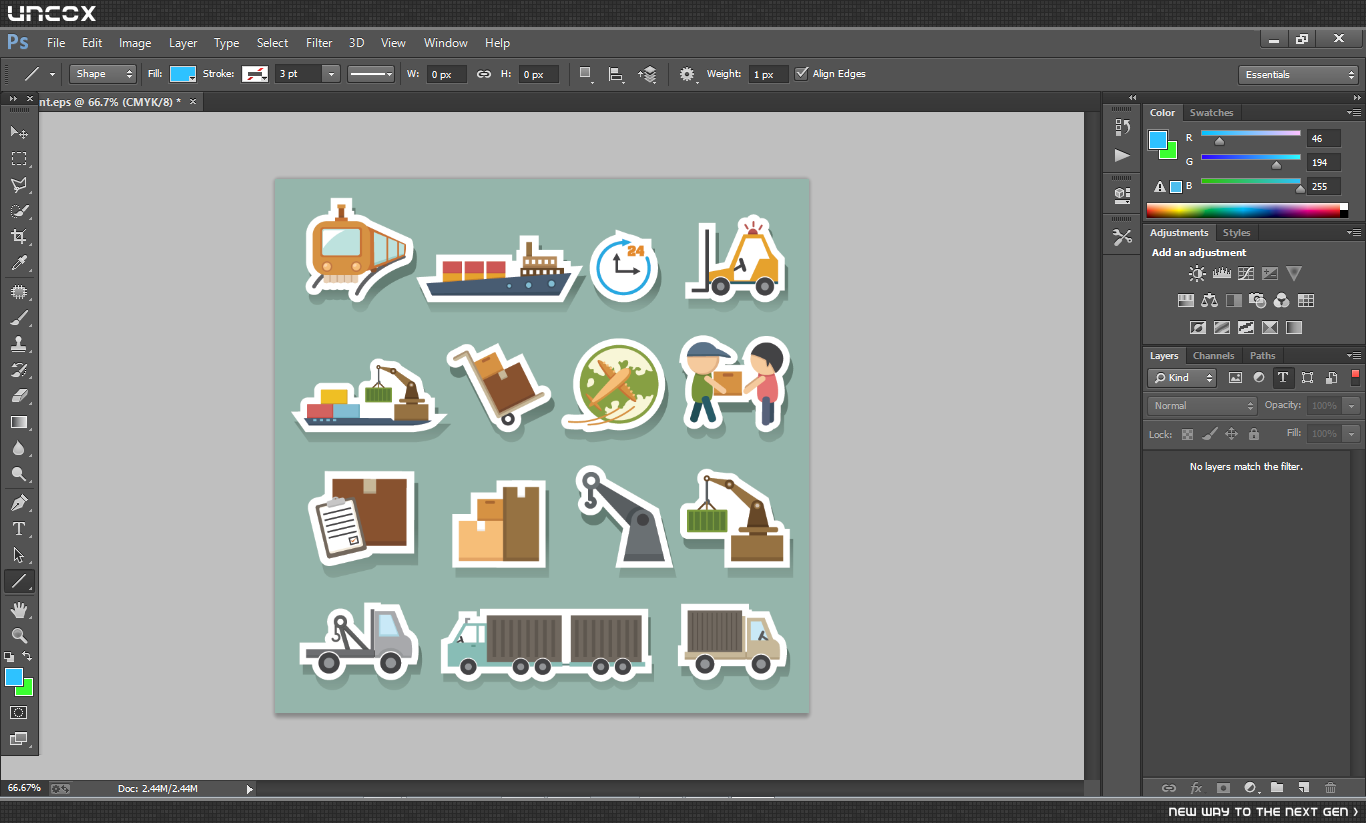Select the Clone Stamp tool
1366x823 pixels.
pos(19,344)
